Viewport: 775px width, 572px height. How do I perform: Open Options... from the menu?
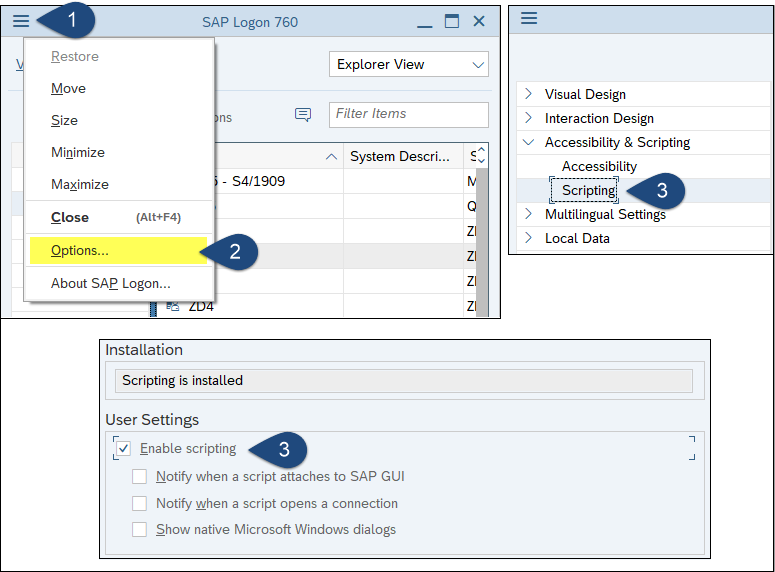pos(119,250)
